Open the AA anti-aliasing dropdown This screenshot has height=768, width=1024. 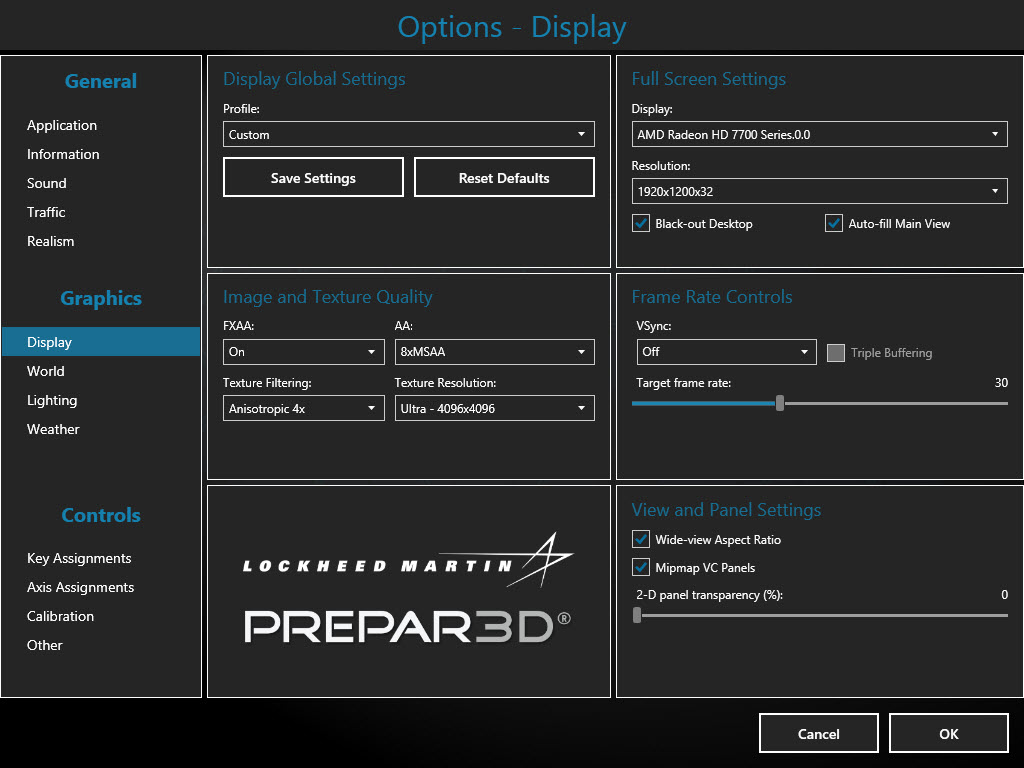click(x=494, y=352)
